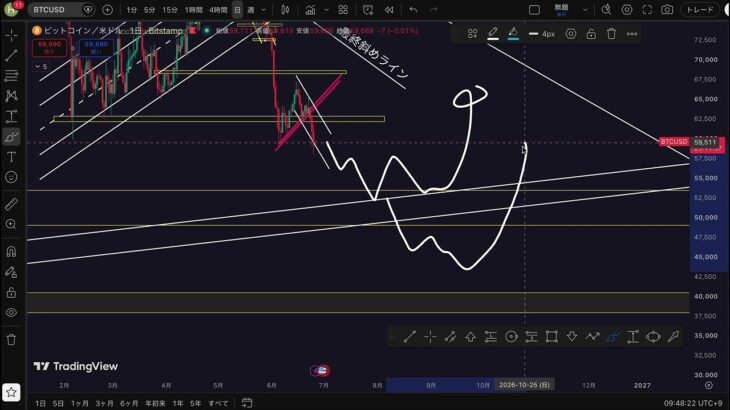This screenshot has height=410, width=730.
Task: Open drawing templates icon in floating toolbar
Action: click(472, 34)
